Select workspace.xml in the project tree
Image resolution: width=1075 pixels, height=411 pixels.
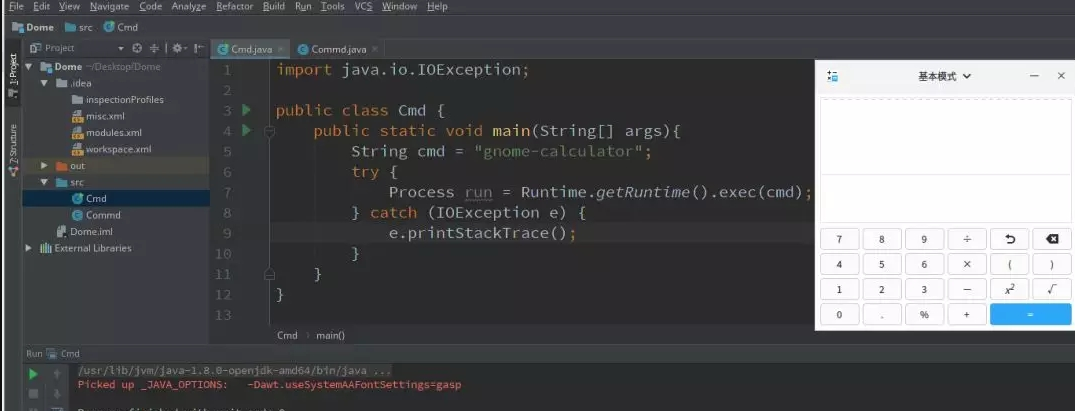[111, 149]
